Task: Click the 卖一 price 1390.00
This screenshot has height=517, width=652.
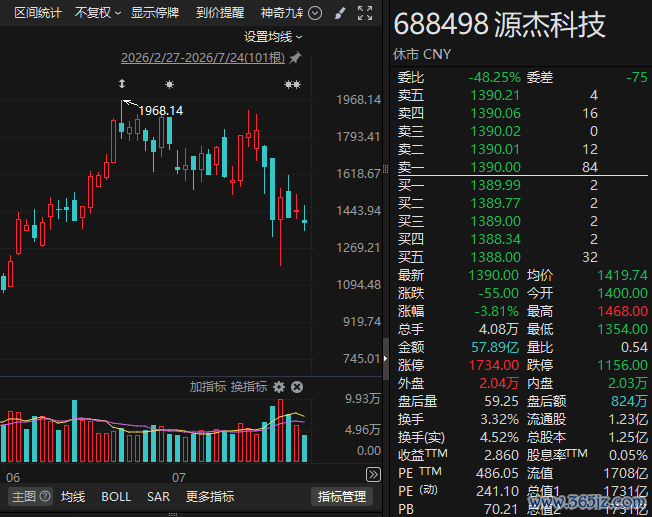Action: (x=495, y=167)
